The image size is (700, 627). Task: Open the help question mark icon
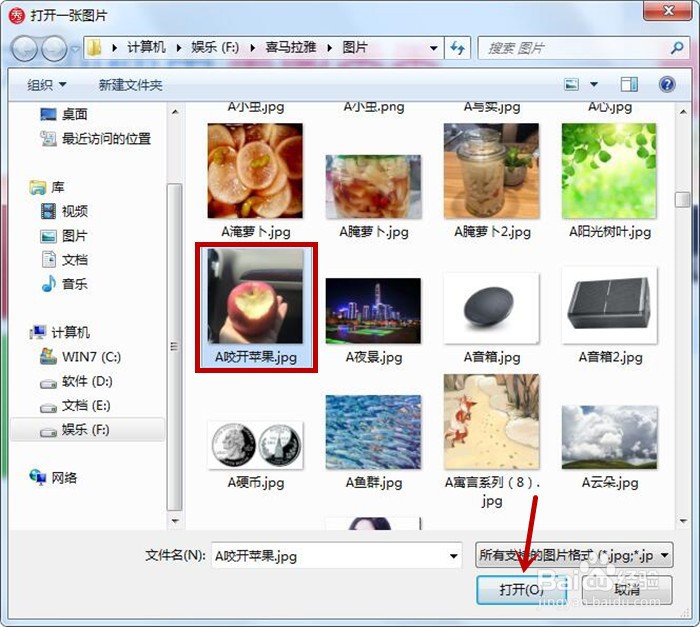coord(667,84)
